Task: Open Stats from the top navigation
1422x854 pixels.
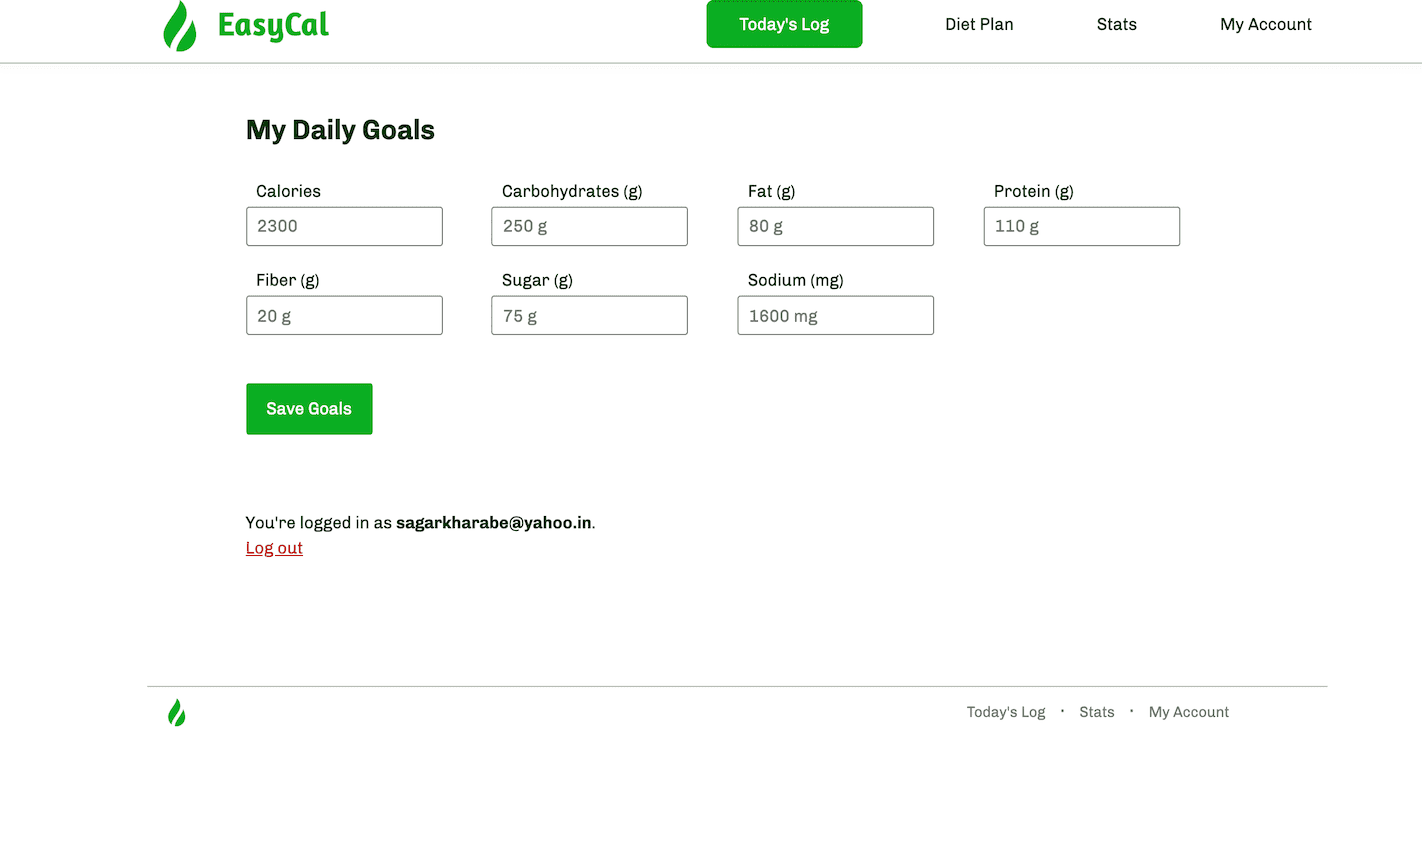Action: tap(1116, 24)
